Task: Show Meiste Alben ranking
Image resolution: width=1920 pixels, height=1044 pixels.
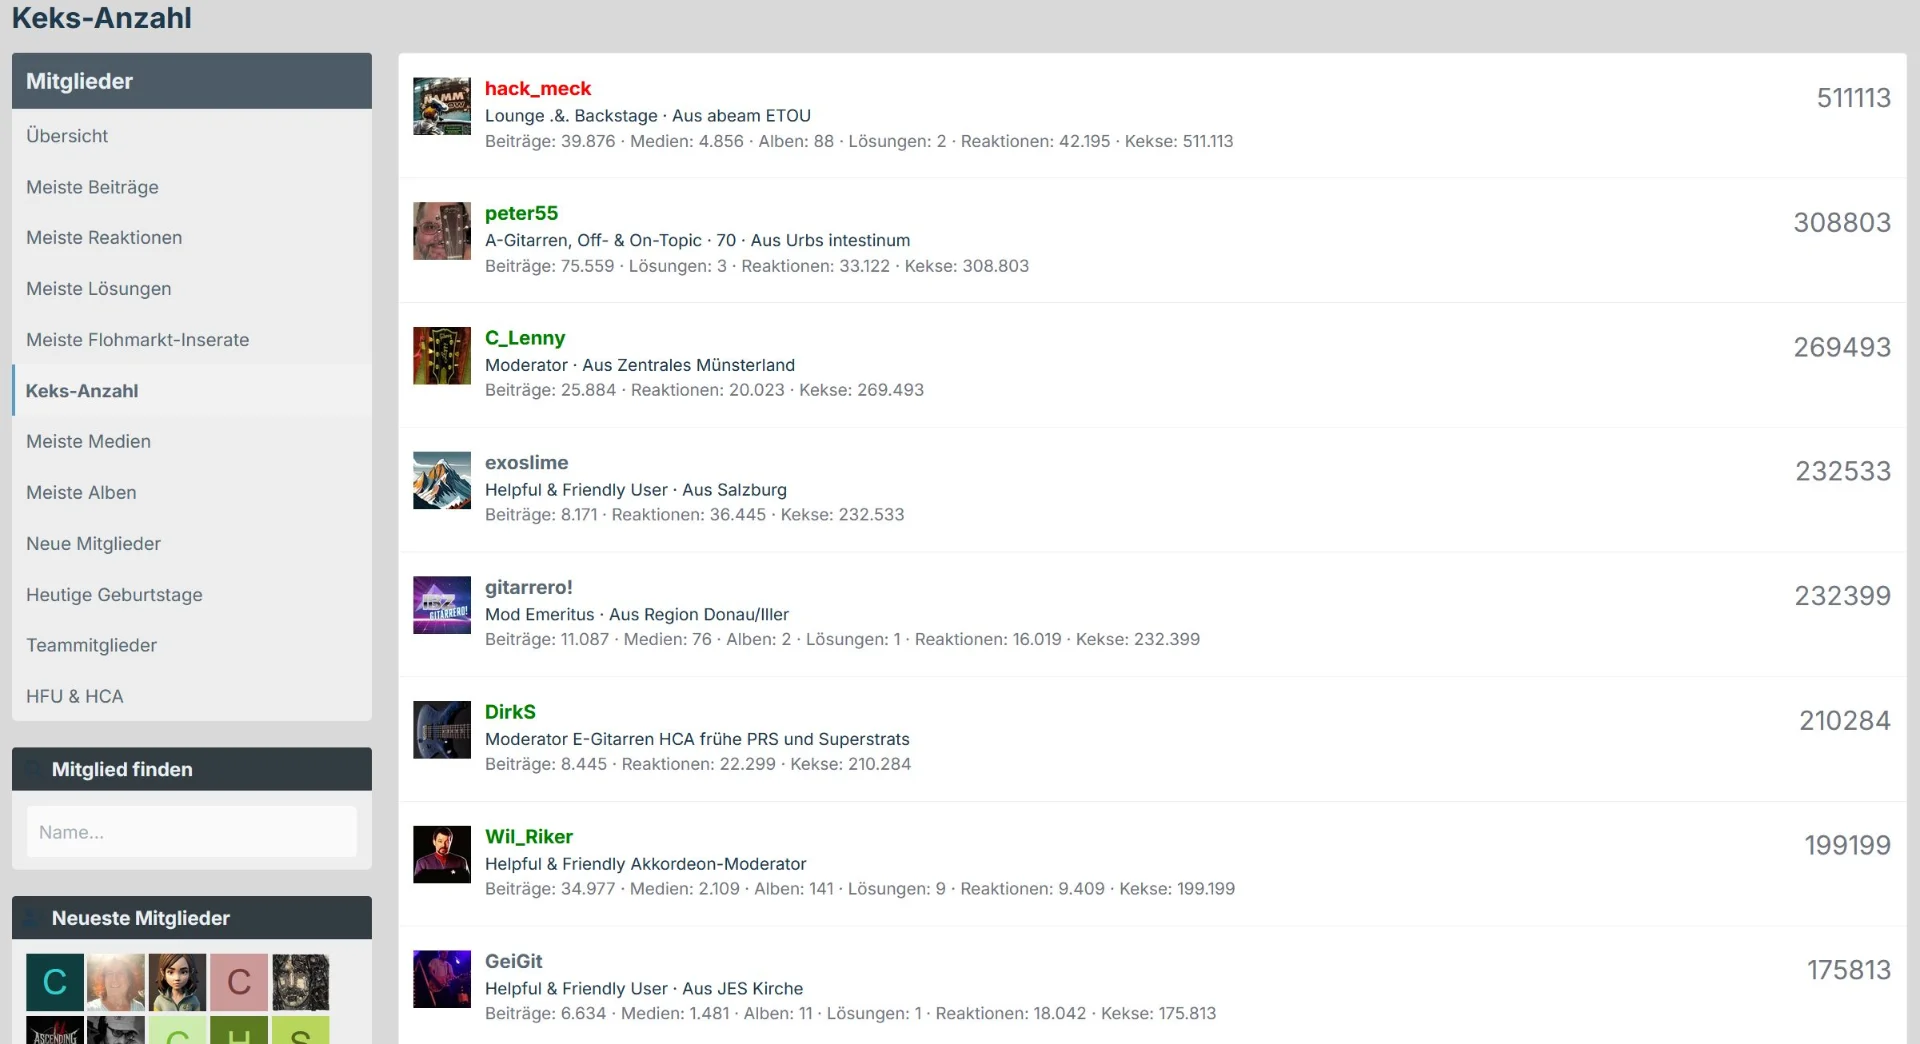Action: [192, 493]
